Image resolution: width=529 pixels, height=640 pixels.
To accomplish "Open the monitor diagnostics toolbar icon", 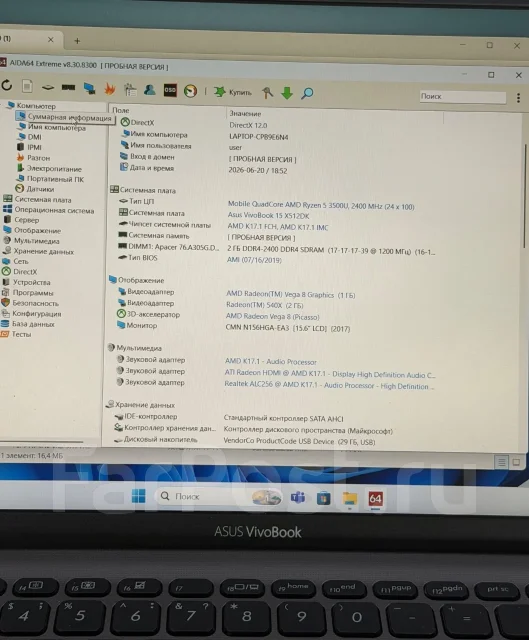I will click(89, 88).
